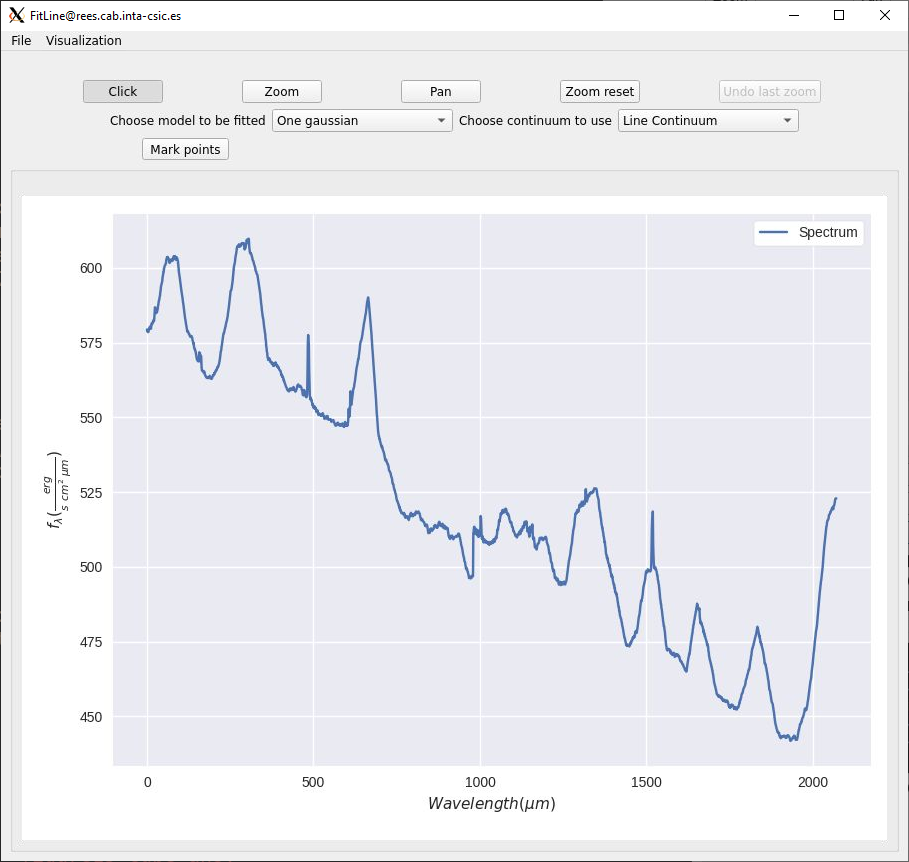The image size is (909, 862).
Task: Click the Spectrum legend label
Action: [828, 232]
